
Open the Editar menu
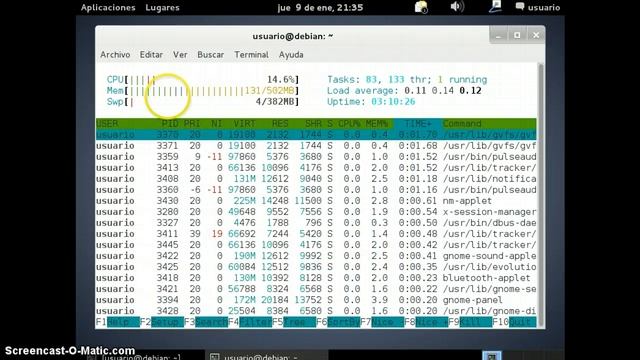(x=151, y=55)
